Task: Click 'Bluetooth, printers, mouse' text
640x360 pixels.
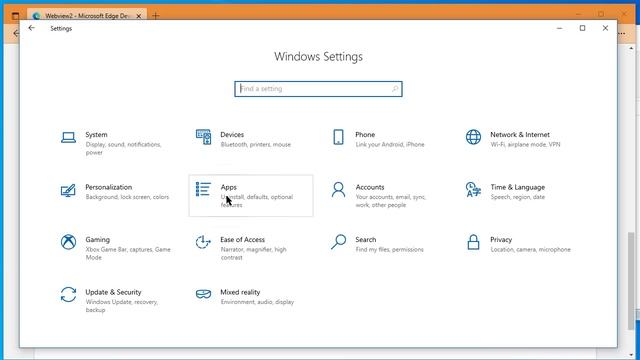Action: tap(256, 144)
